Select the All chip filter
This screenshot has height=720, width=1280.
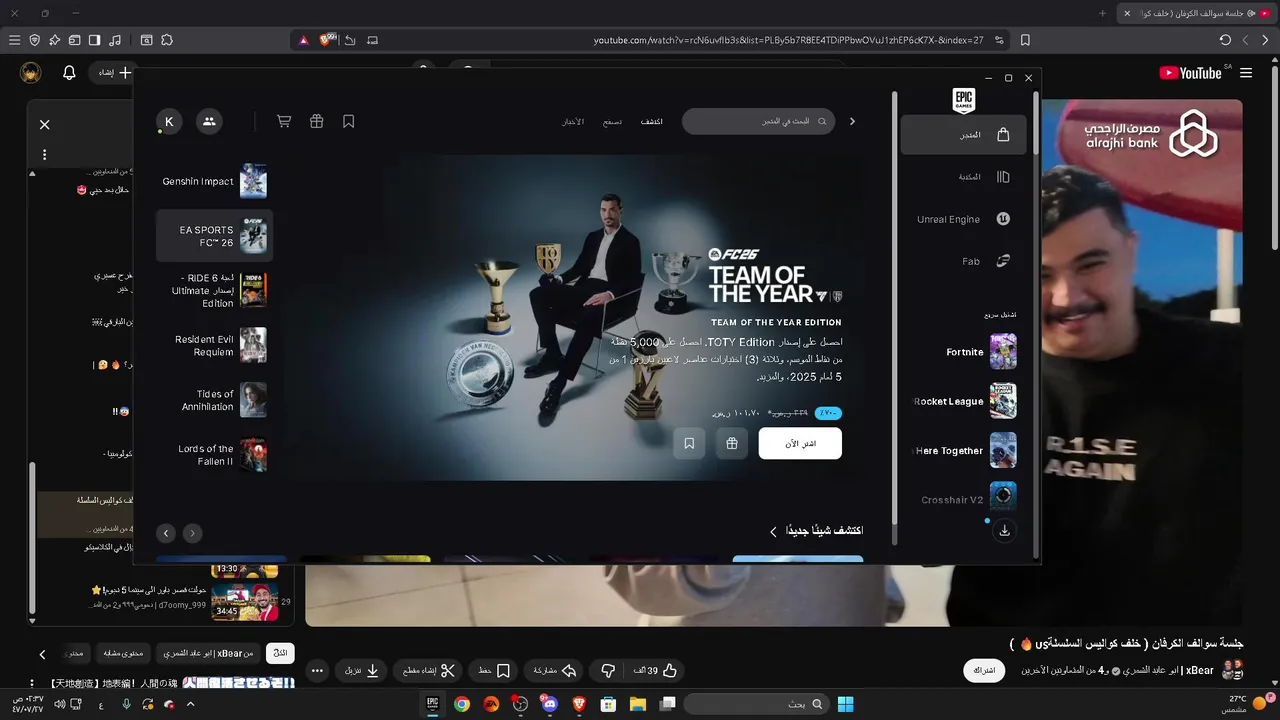tap(281, 653)
